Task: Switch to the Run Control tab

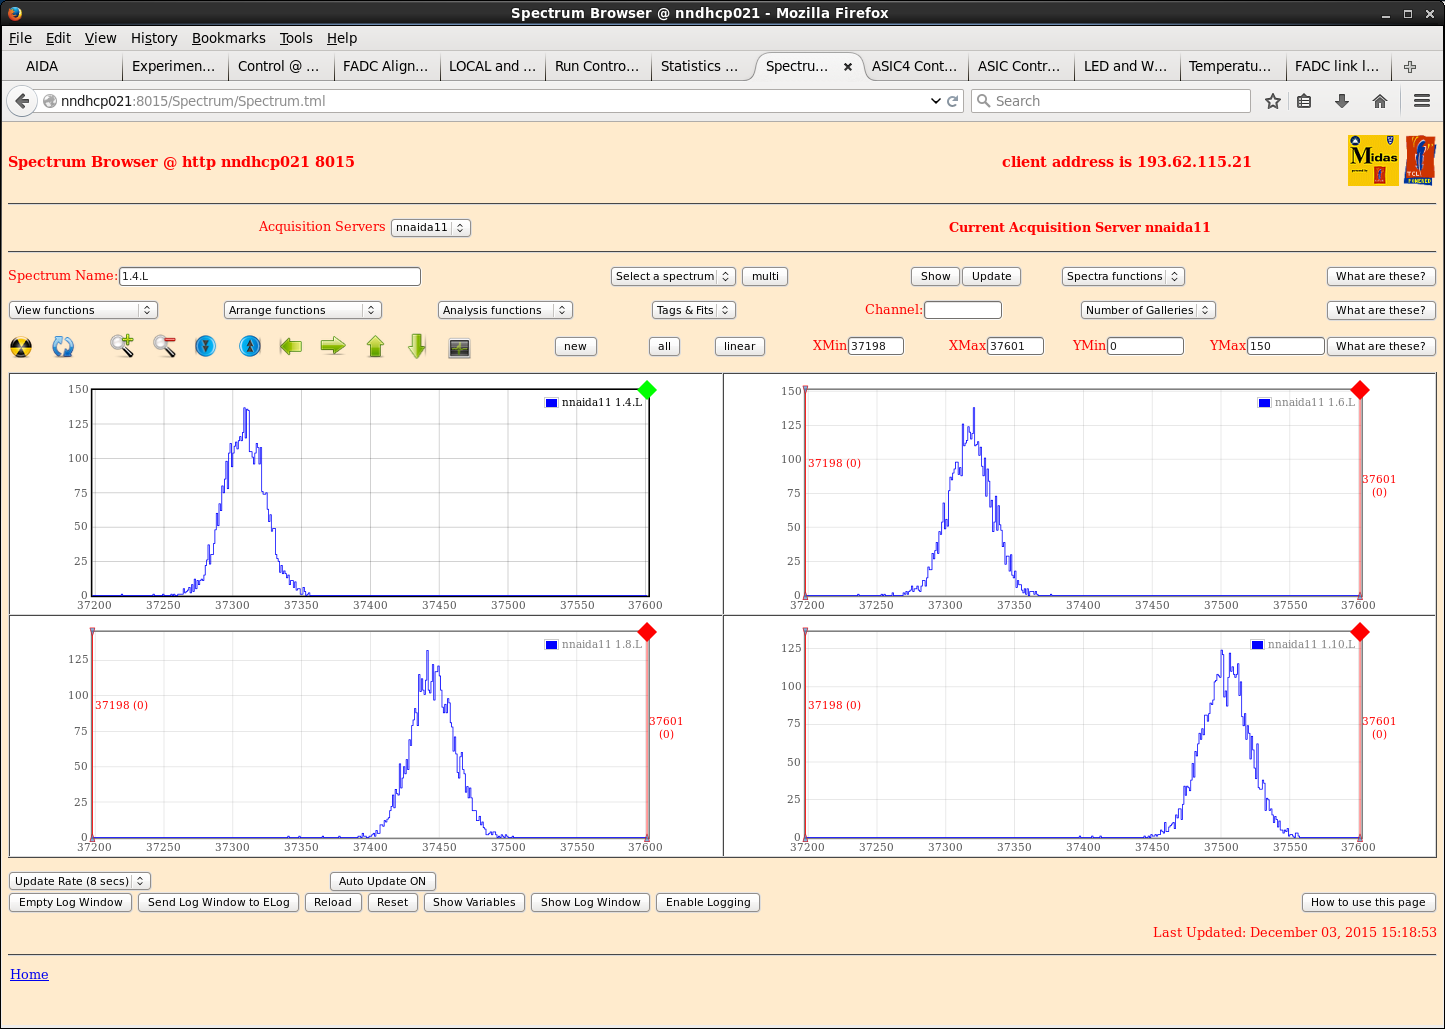Action: (x=597, y=66)
